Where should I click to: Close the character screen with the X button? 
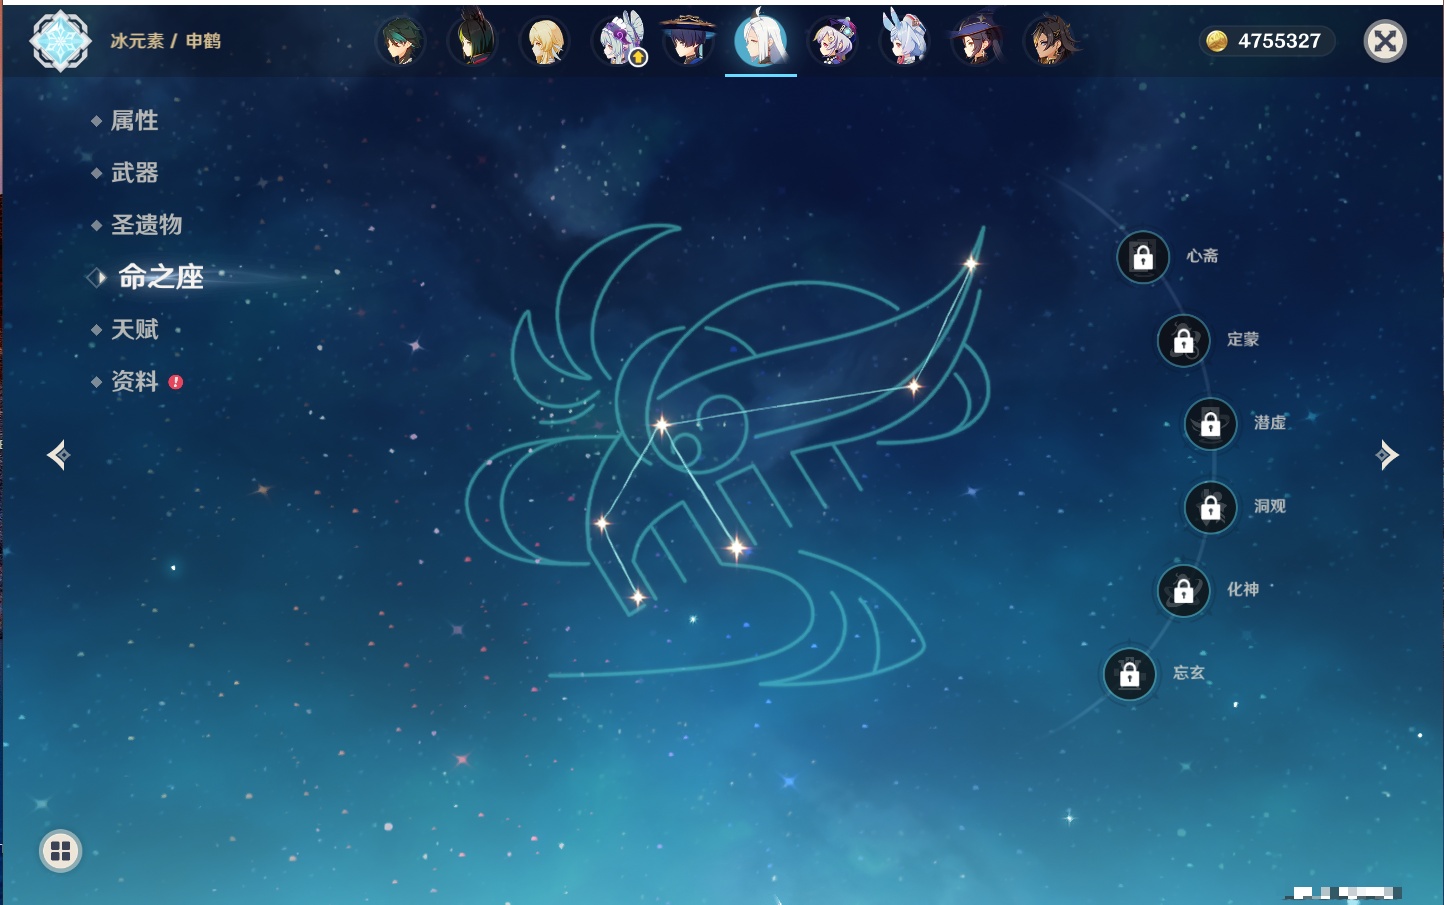1385,41
